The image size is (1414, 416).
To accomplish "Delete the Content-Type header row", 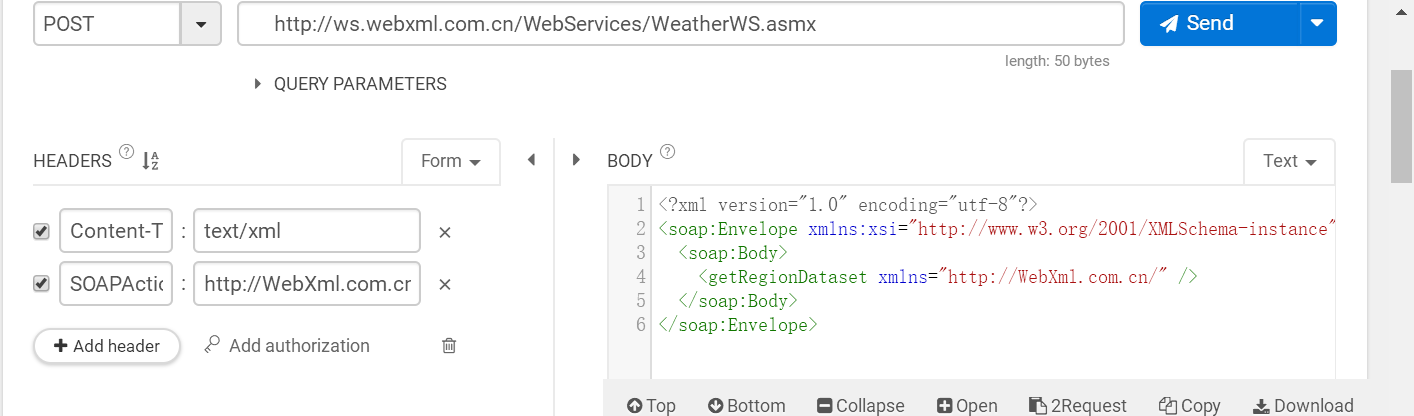I will [445, 232].
